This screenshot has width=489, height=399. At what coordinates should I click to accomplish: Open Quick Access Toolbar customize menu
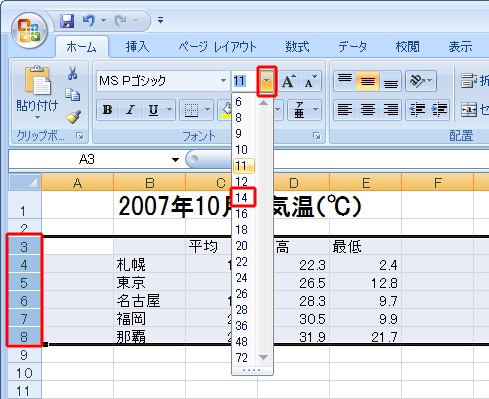pos(160,21)
